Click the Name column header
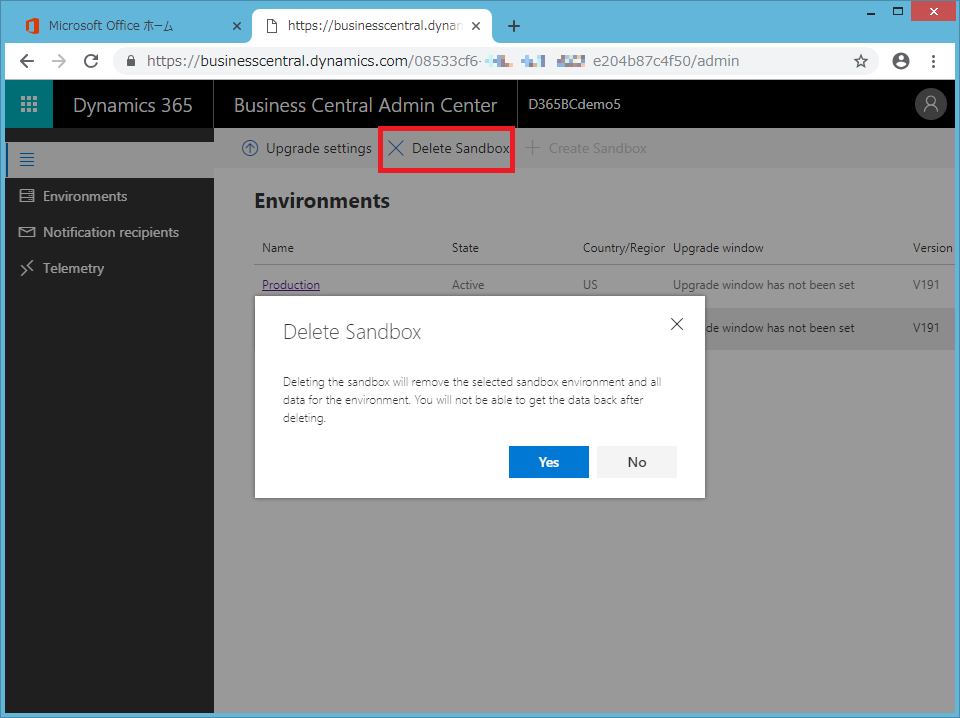Image resolution: width=960 pixels, height=718 pixels. (x=278, y=248)
